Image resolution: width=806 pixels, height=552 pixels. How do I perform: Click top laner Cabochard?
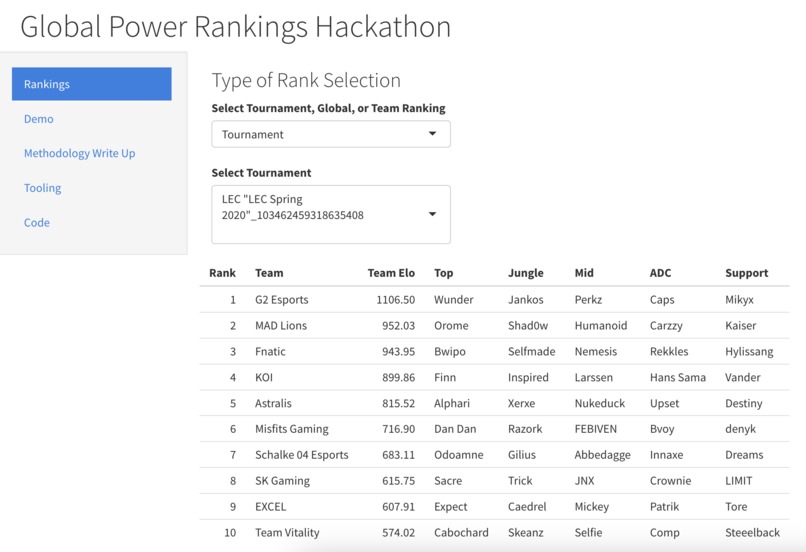click(461, 532)
